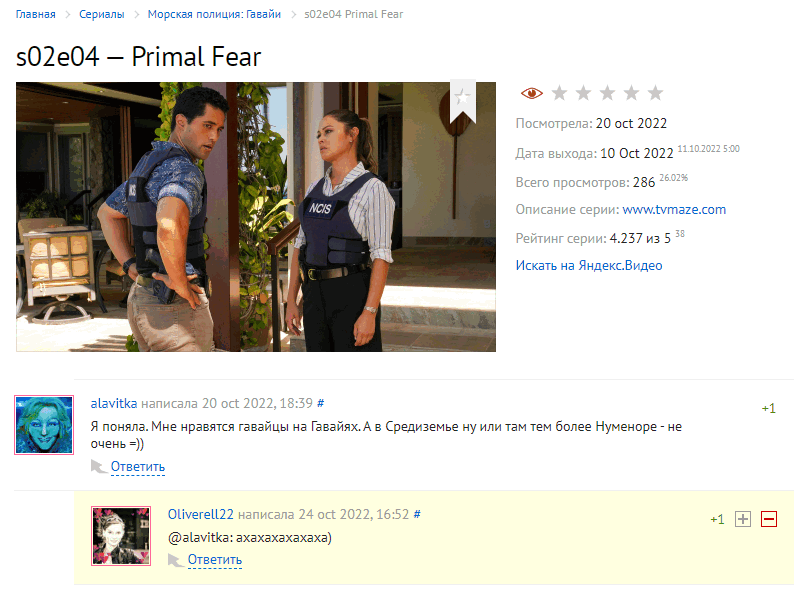Open www.tvmaze.com episode description link

[674, 210]
